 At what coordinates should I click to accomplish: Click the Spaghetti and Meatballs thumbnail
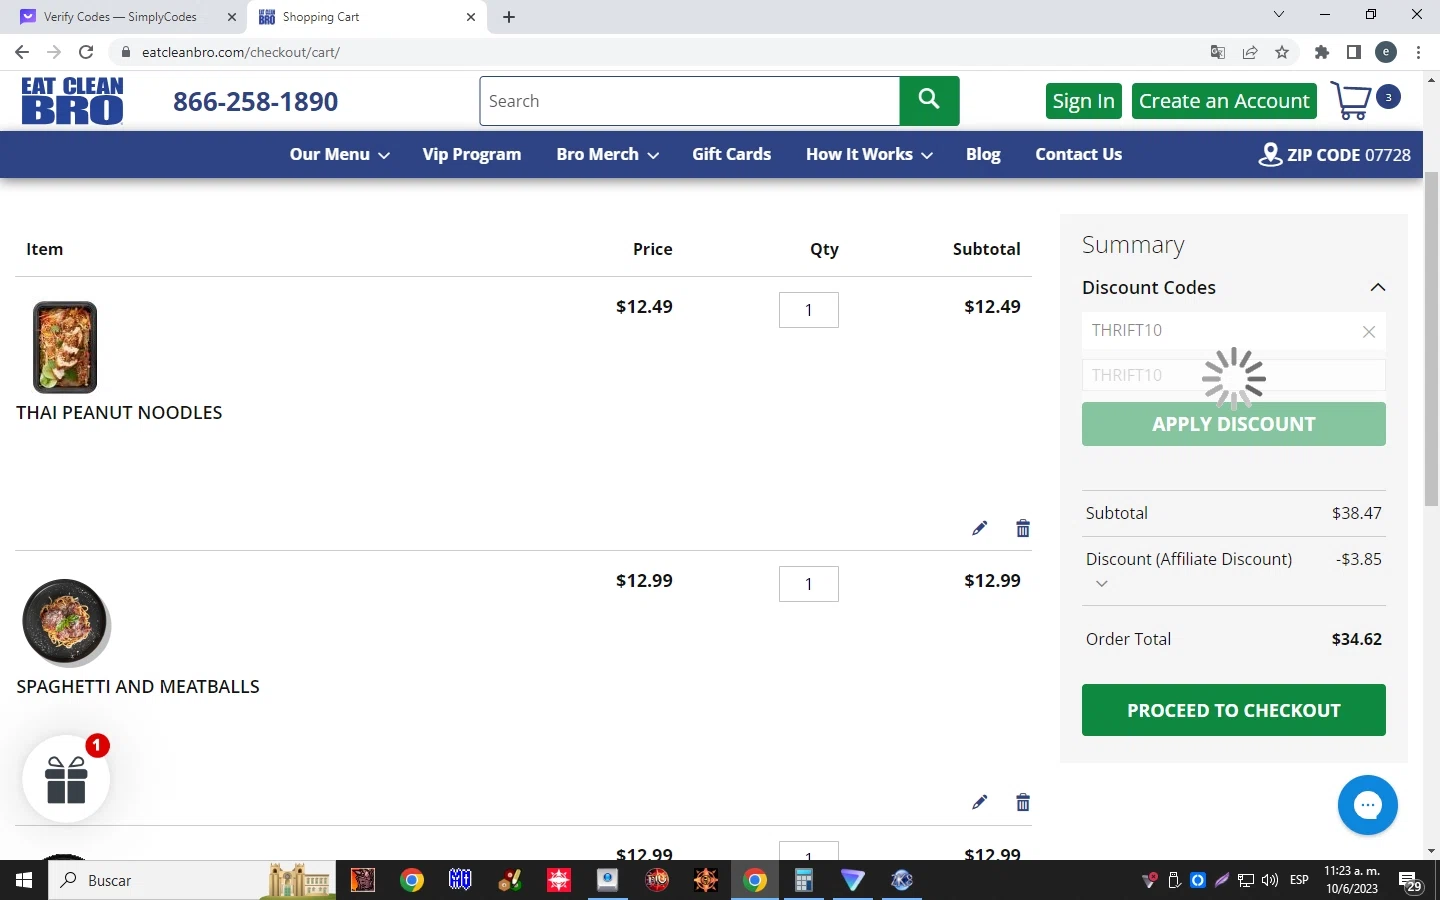[65, 622]
